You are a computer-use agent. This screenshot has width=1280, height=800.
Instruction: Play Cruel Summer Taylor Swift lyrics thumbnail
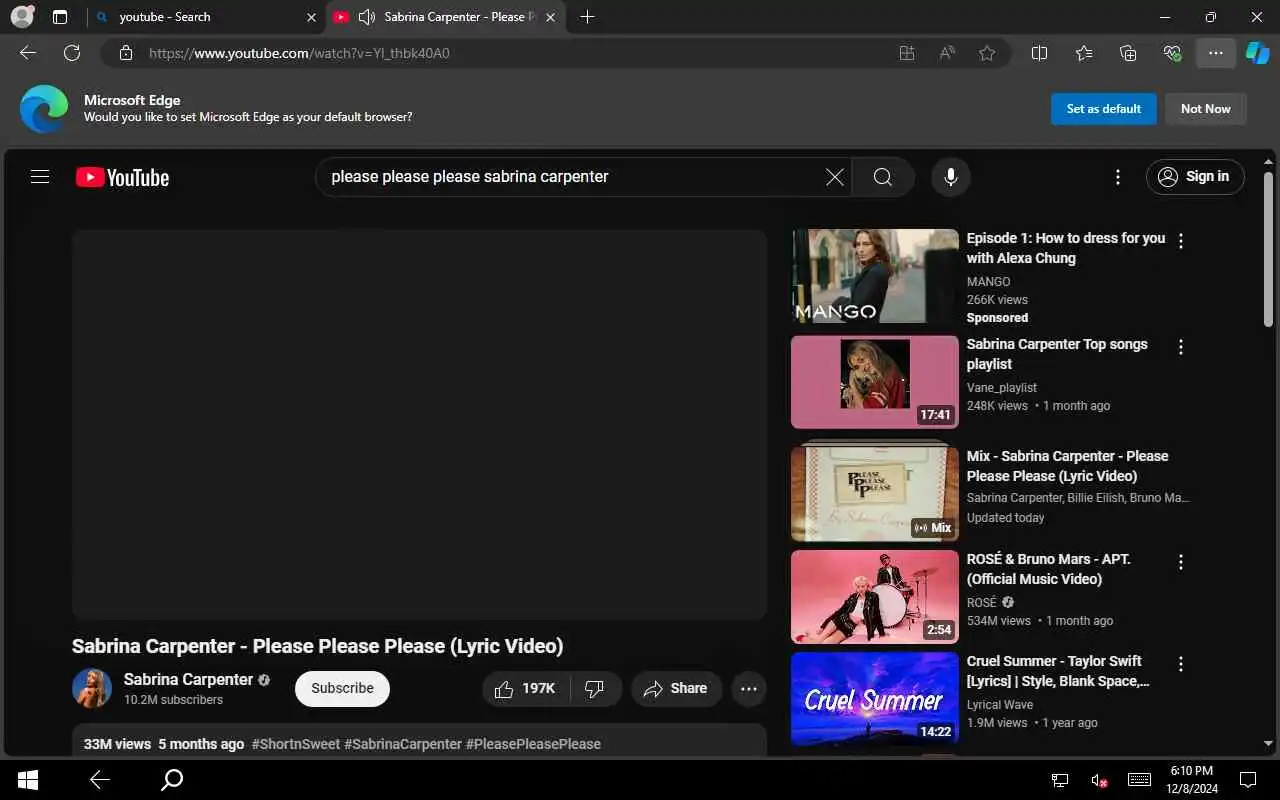coord(875,699)
